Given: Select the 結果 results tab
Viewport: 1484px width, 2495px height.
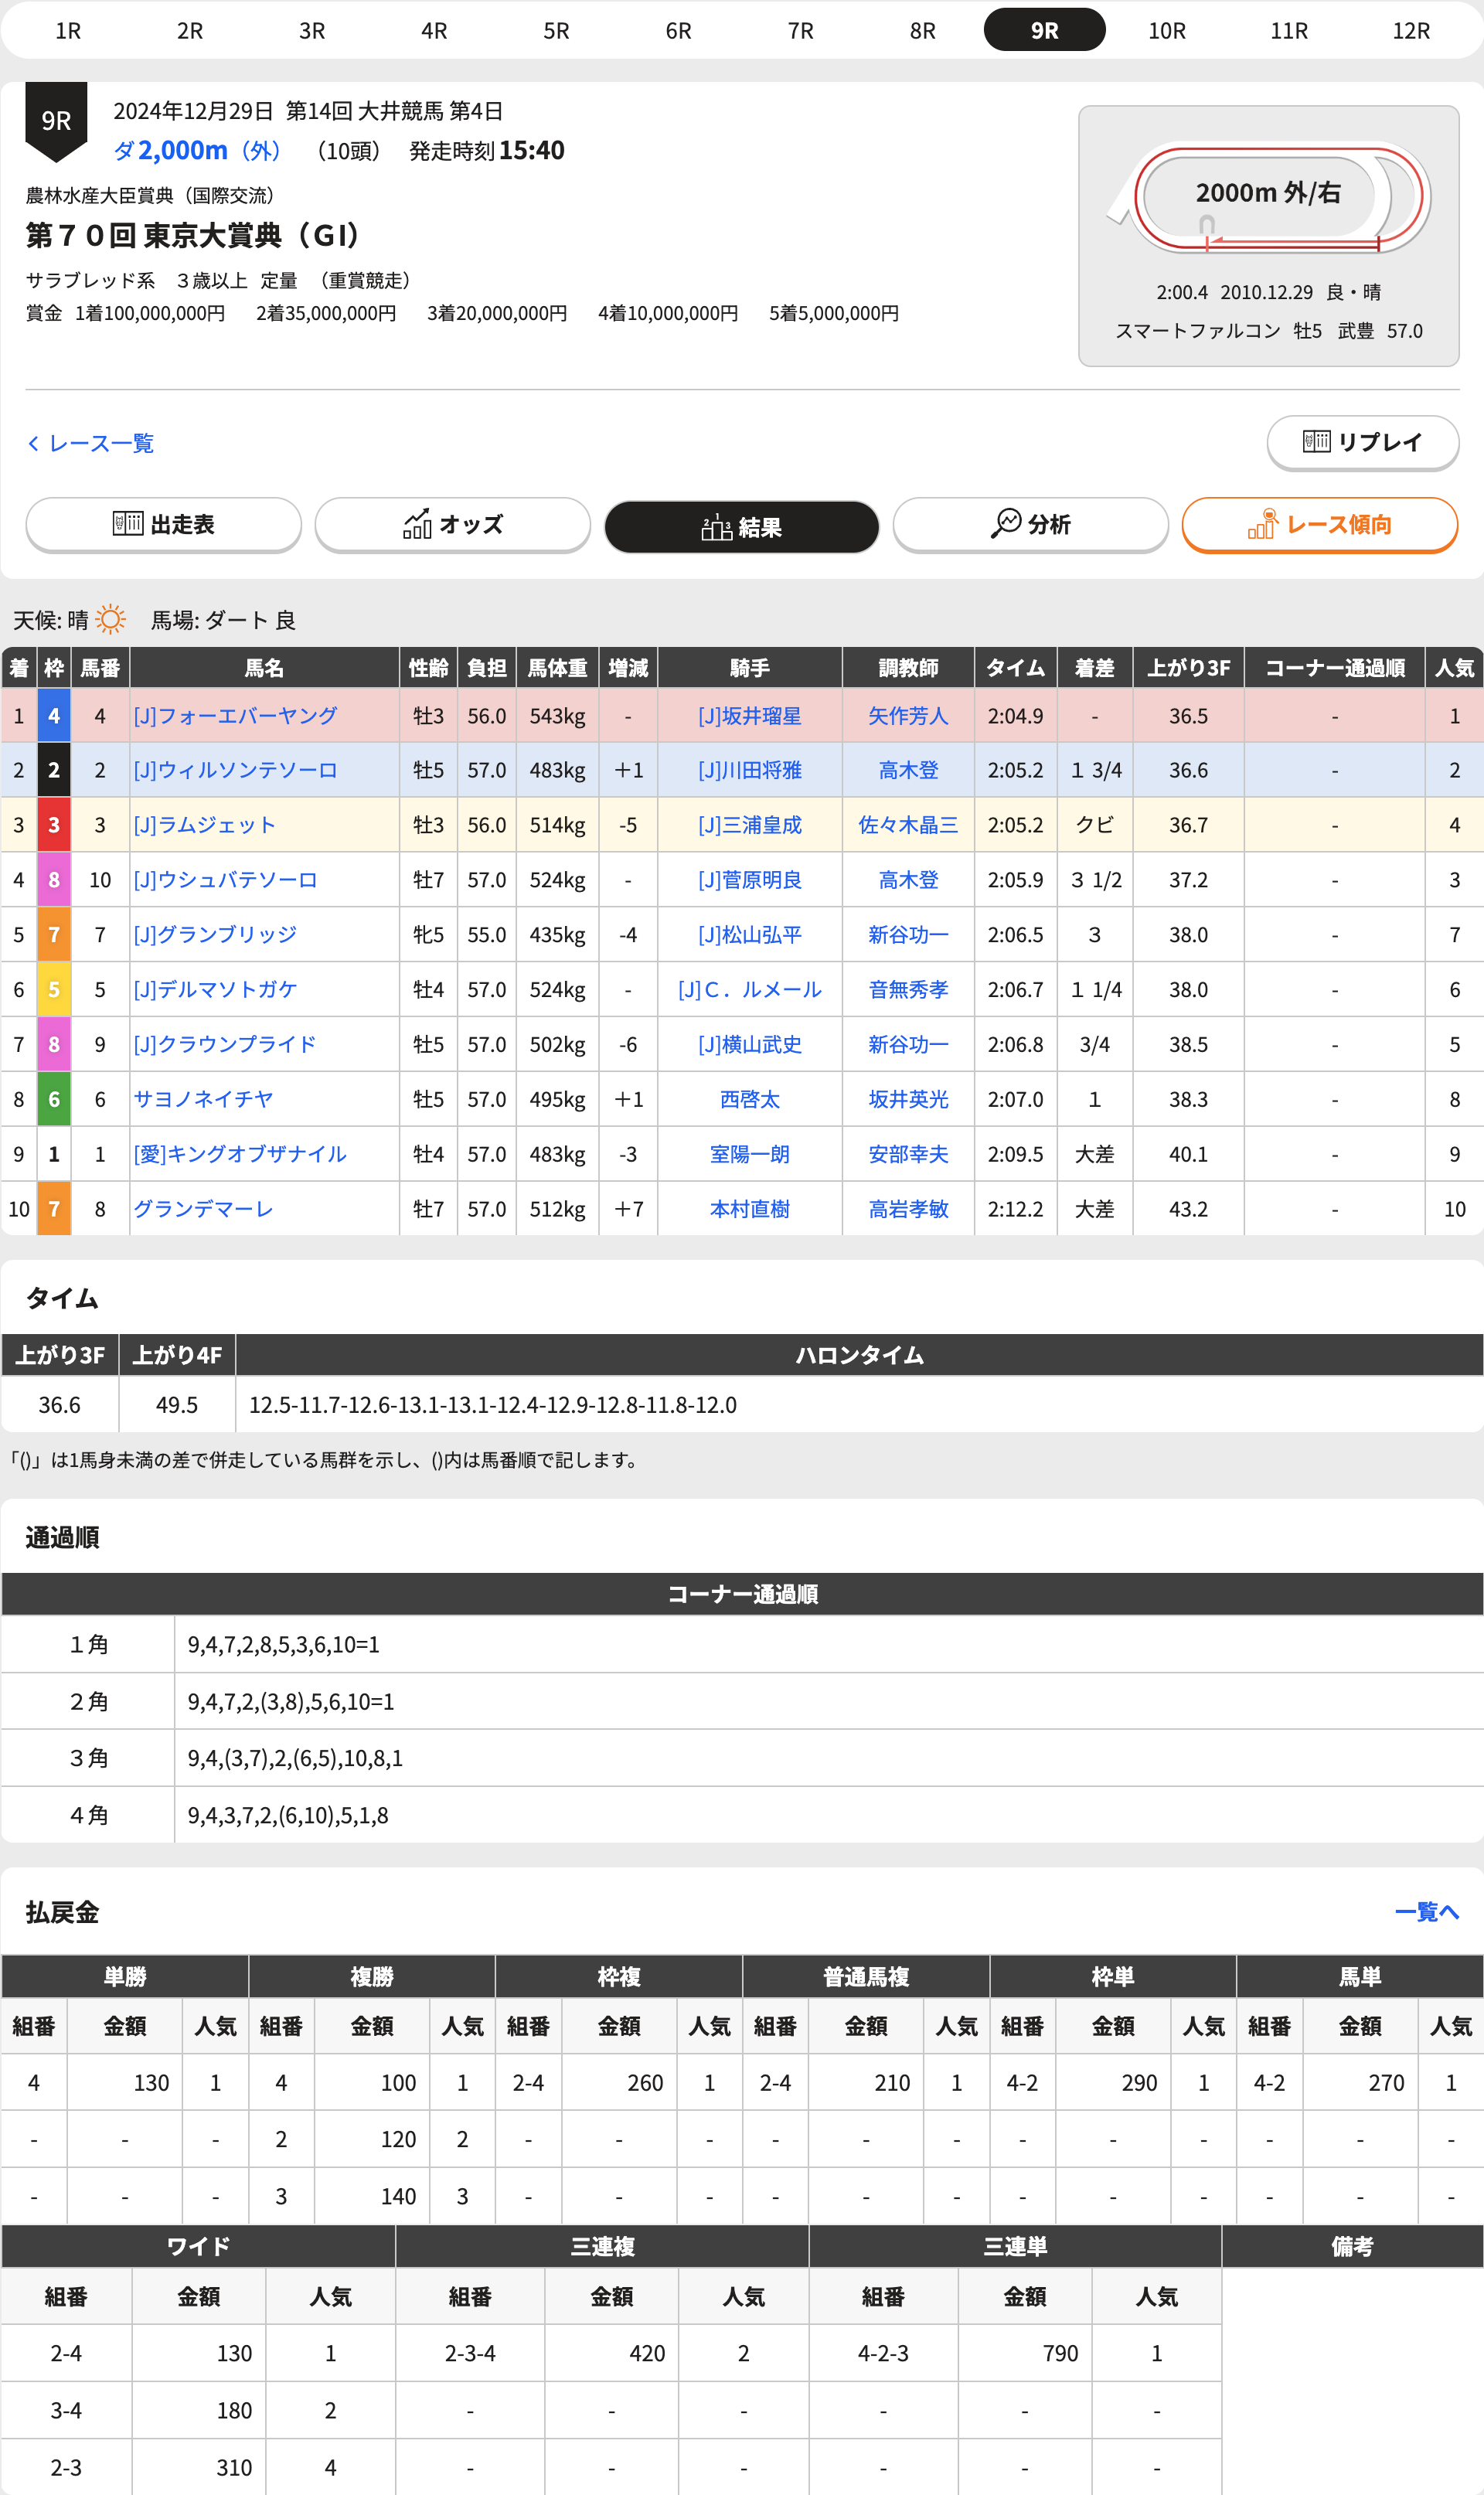Looking at the screenshot, I should 741,526.
